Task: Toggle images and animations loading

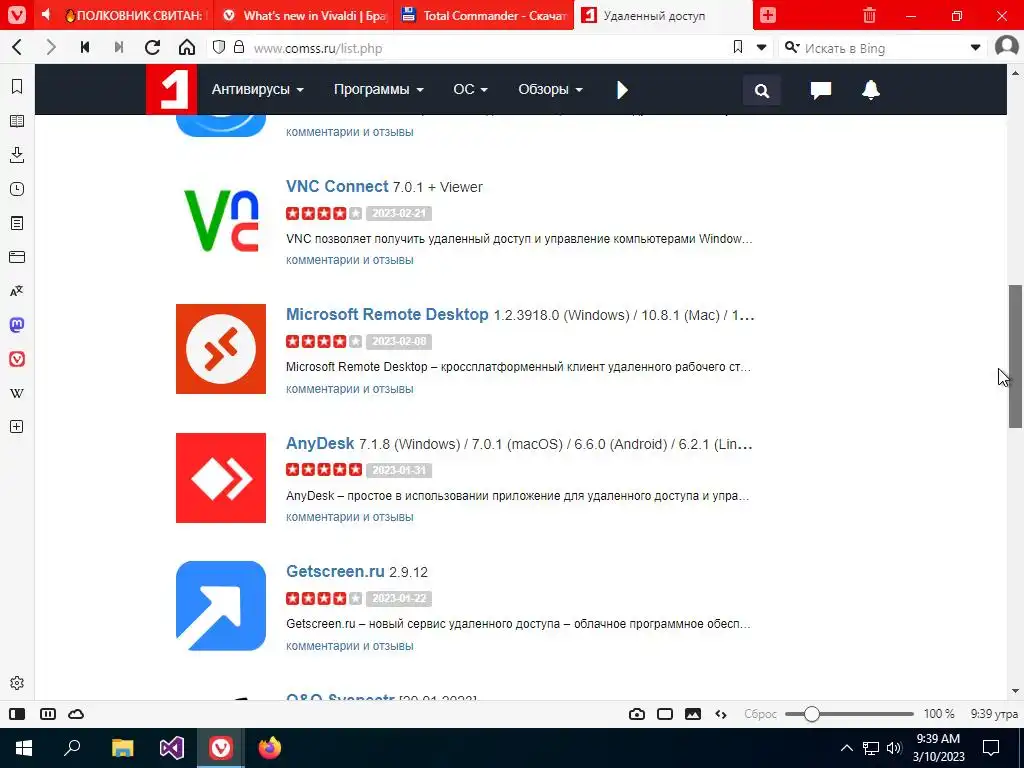Action: (693, 714)
